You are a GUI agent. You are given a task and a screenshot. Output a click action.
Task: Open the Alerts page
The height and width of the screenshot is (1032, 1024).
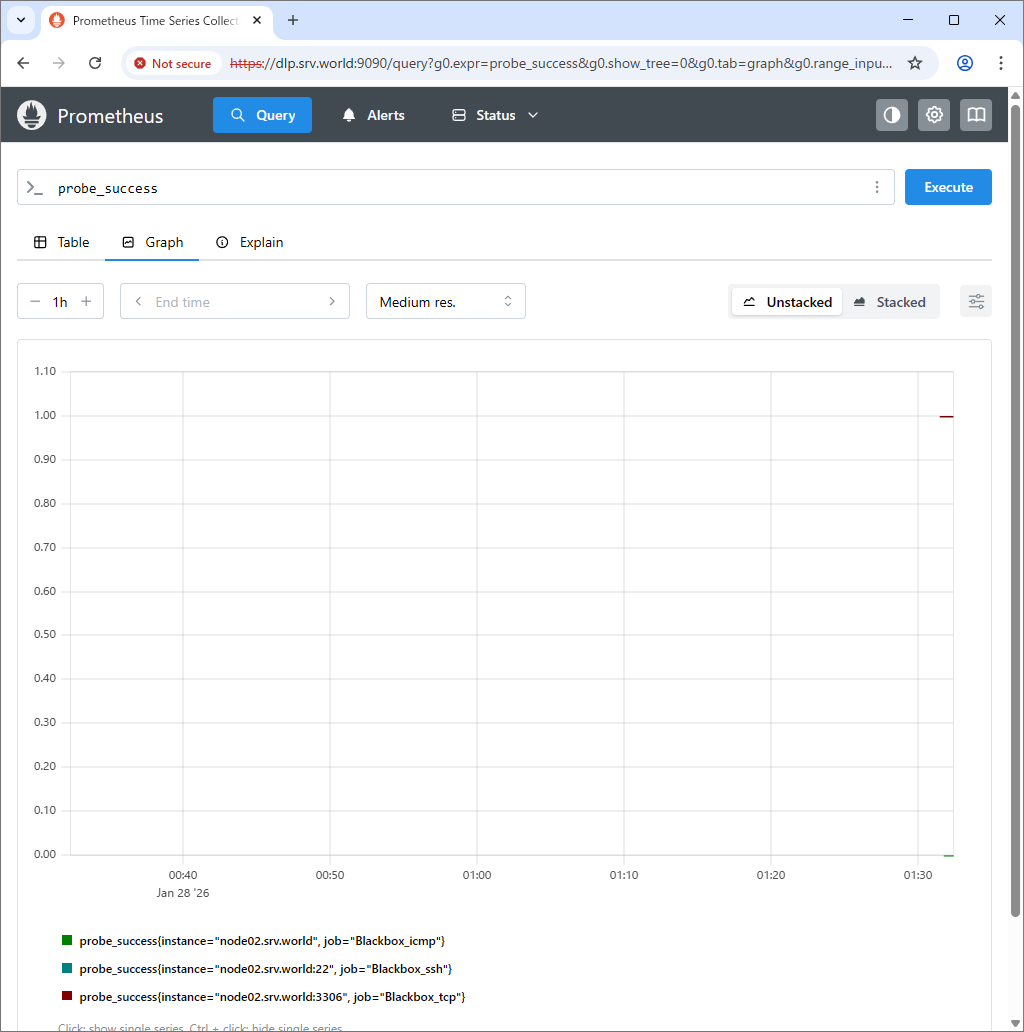(x=373, y=115)
